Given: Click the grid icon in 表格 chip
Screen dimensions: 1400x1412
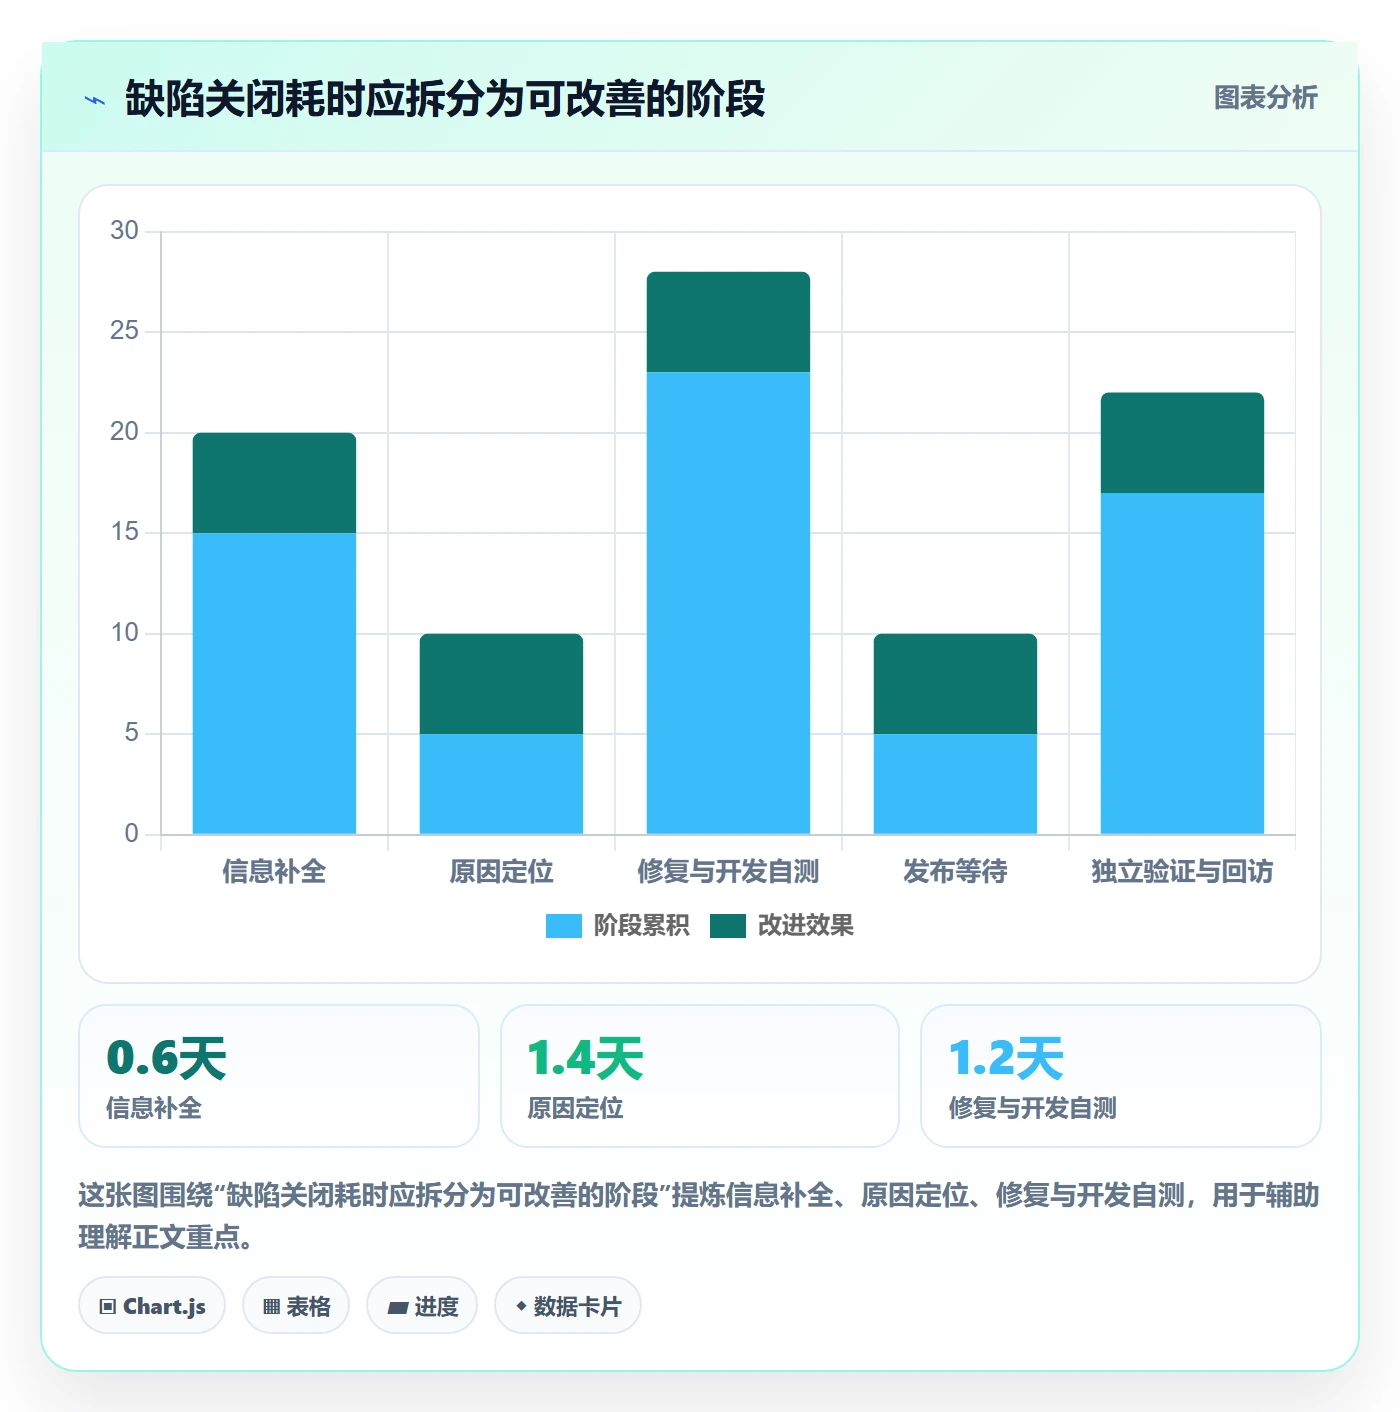Looking at the screenshot, I should click(271, 1306).
